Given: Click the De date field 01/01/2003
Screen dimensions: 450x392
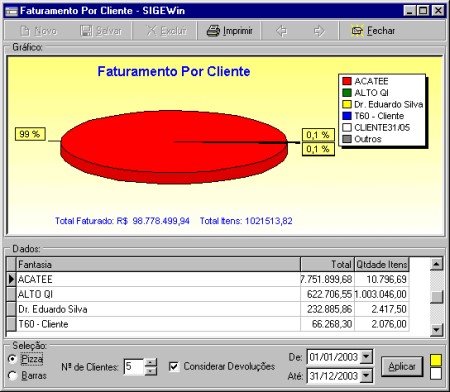Looking at the screenshot, I should [333, 357].
